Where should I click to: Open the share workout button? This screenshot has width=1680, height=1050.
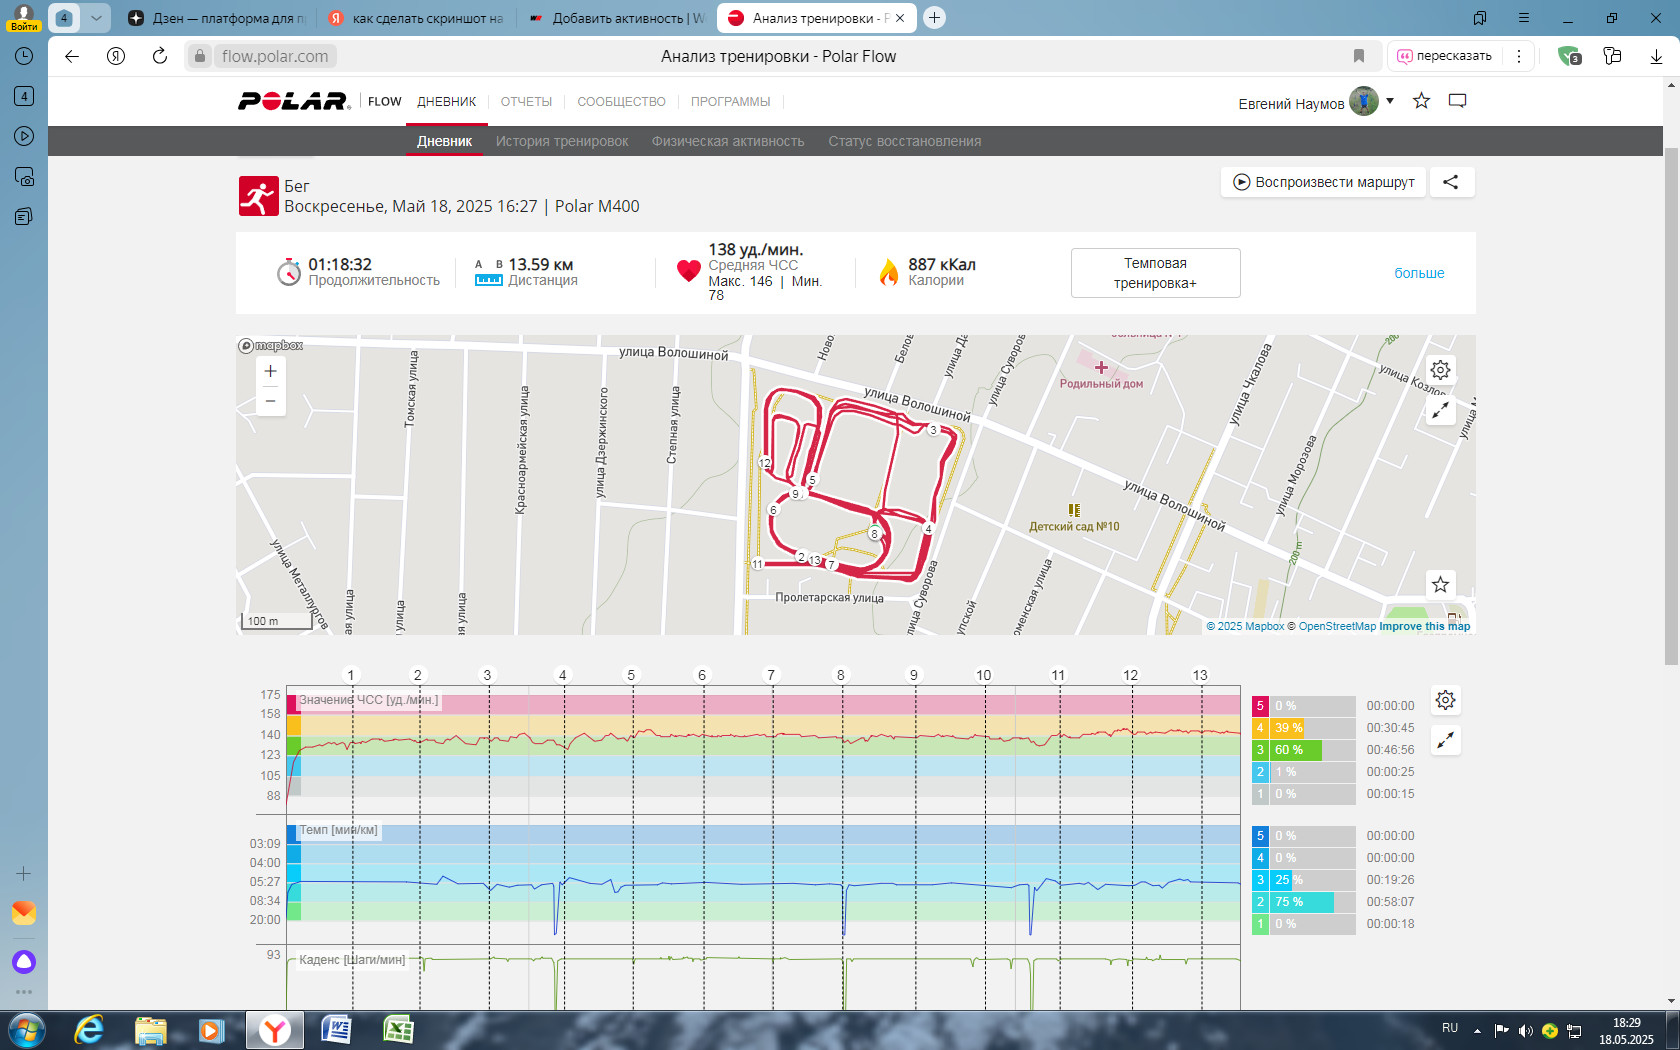tap(1451, 182)
